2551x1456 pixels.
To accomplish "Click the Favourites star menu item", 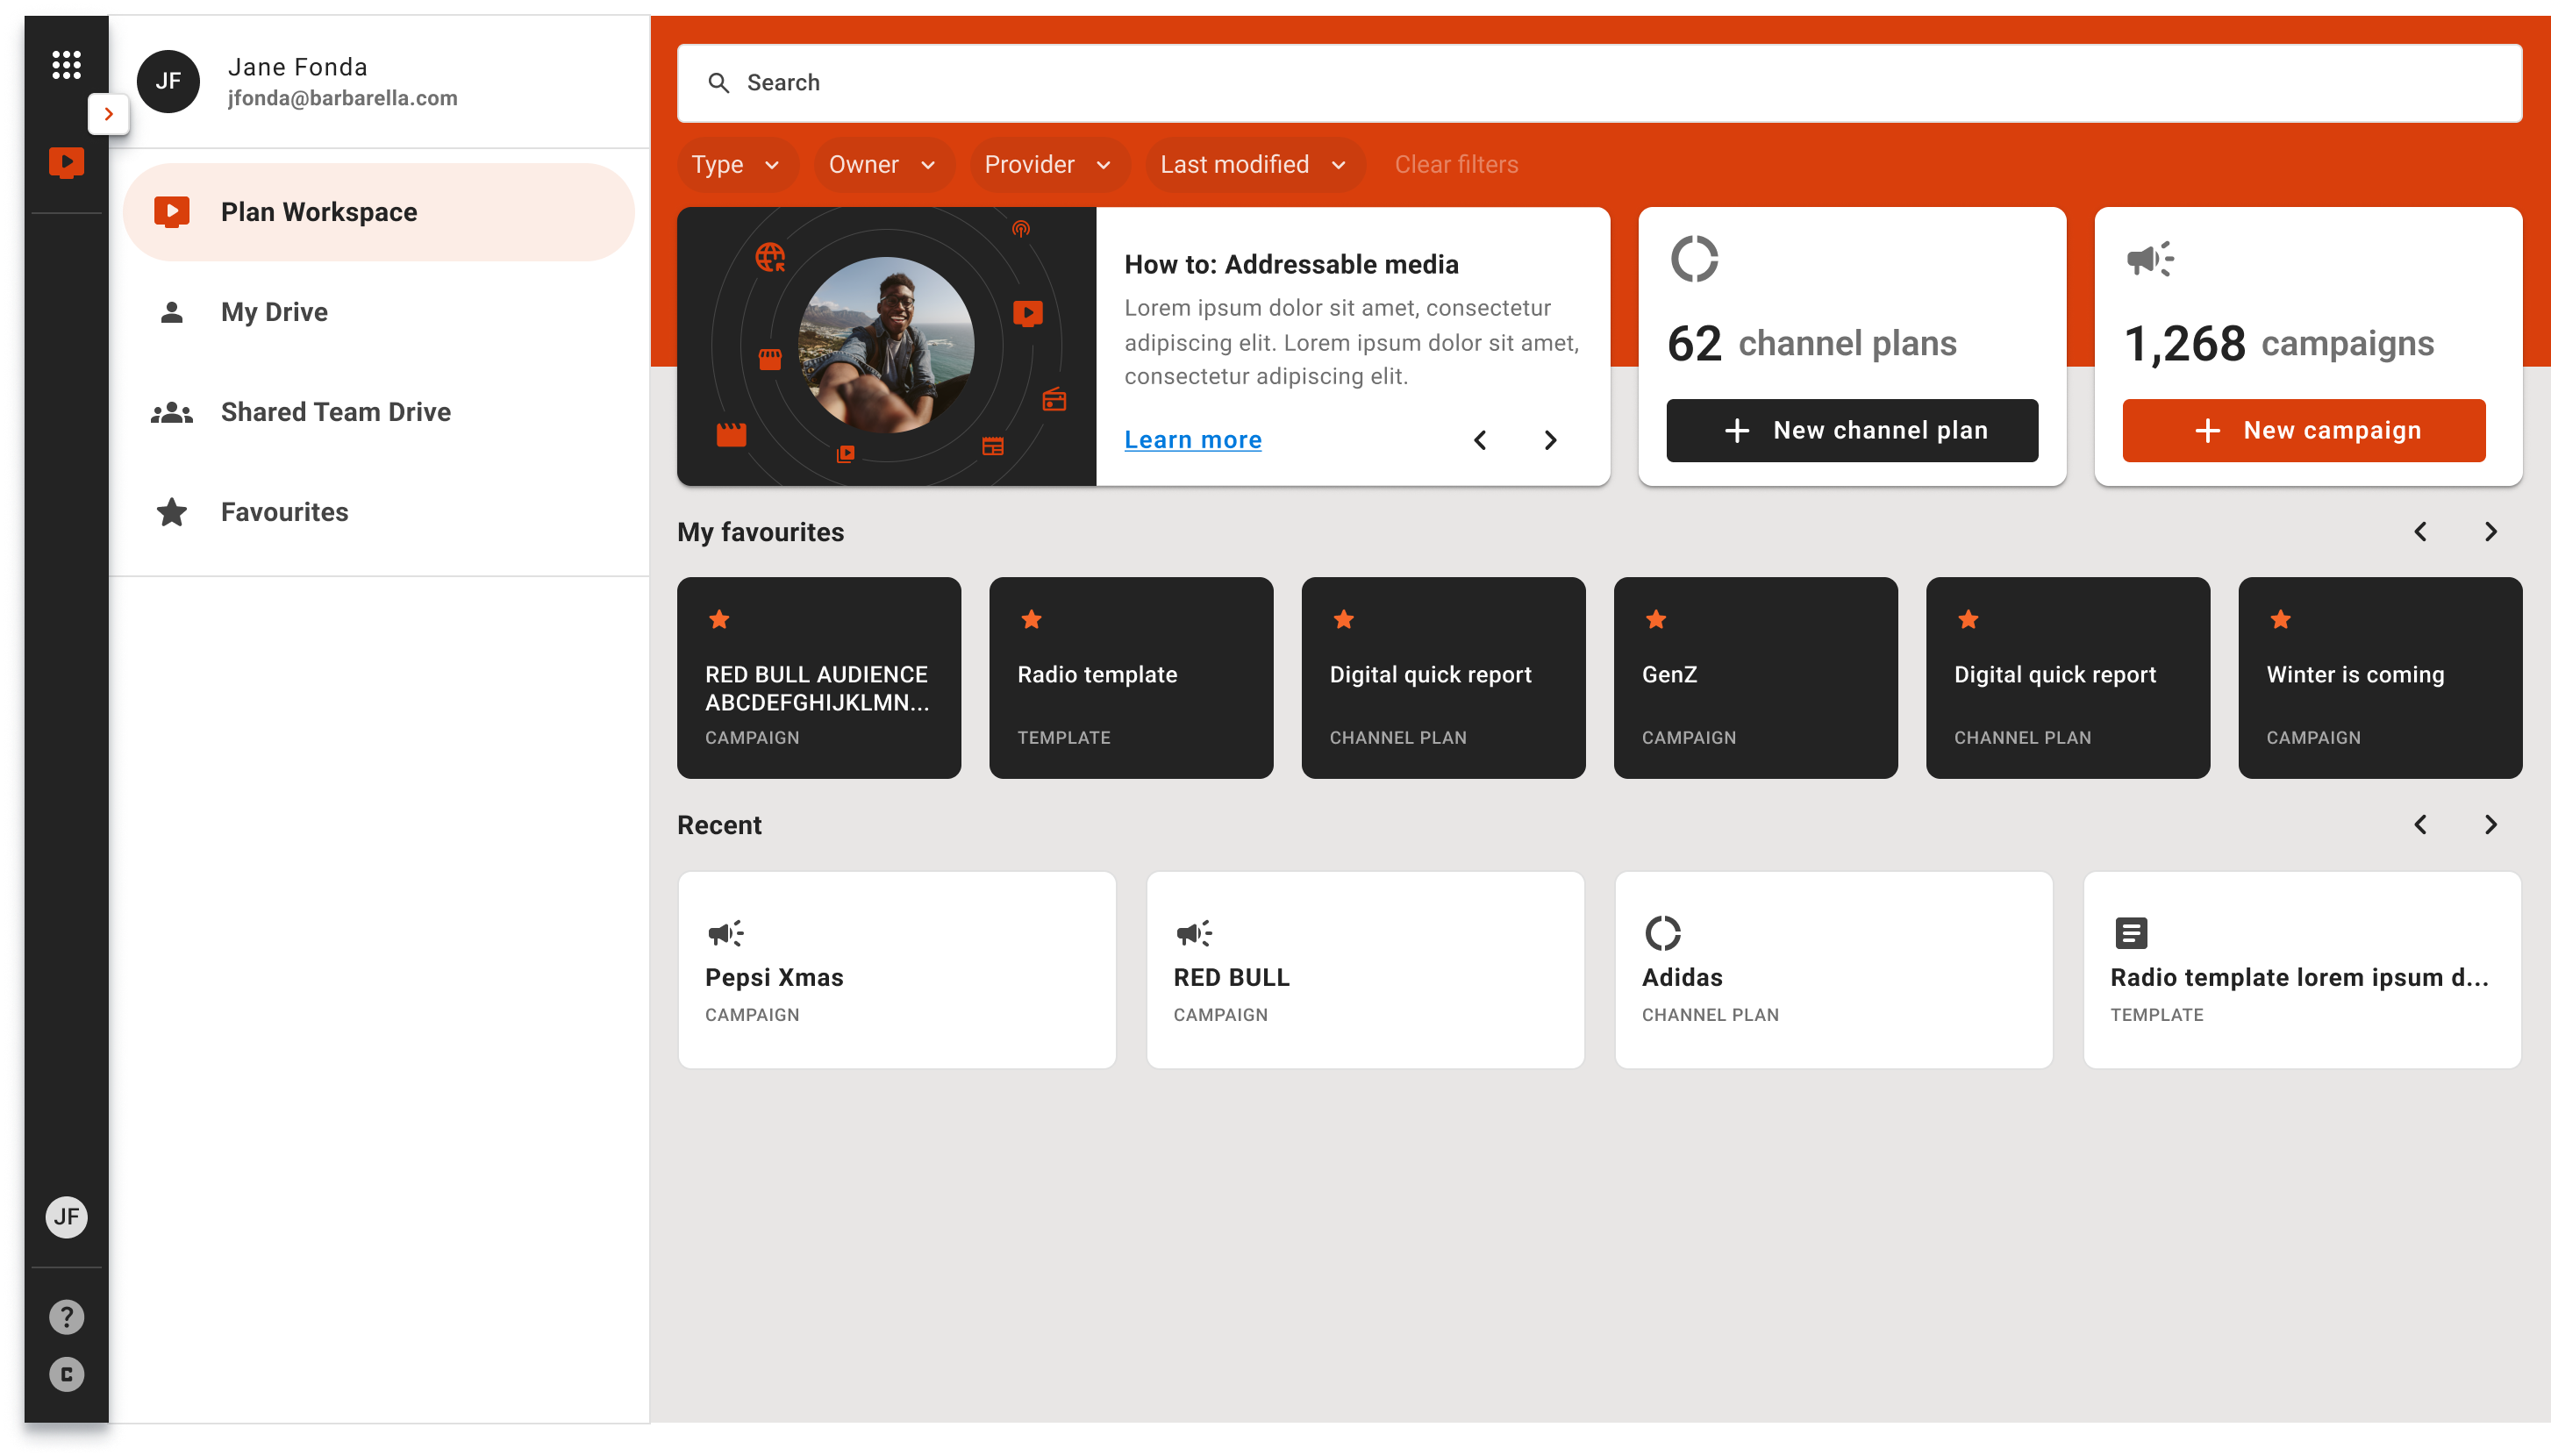I will (x=284, y=512).
